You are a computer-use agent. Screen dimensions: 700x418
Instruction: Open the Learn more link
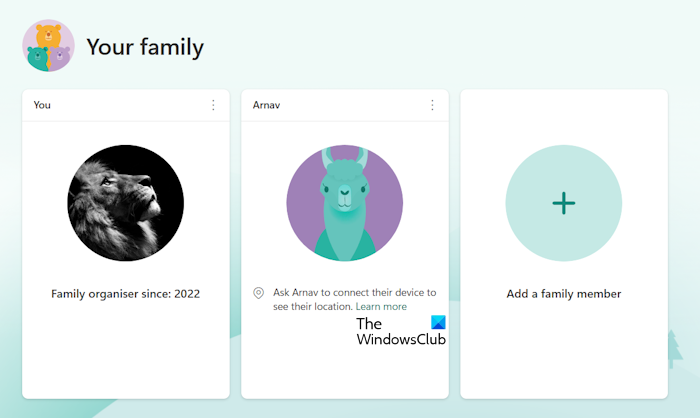381,307
